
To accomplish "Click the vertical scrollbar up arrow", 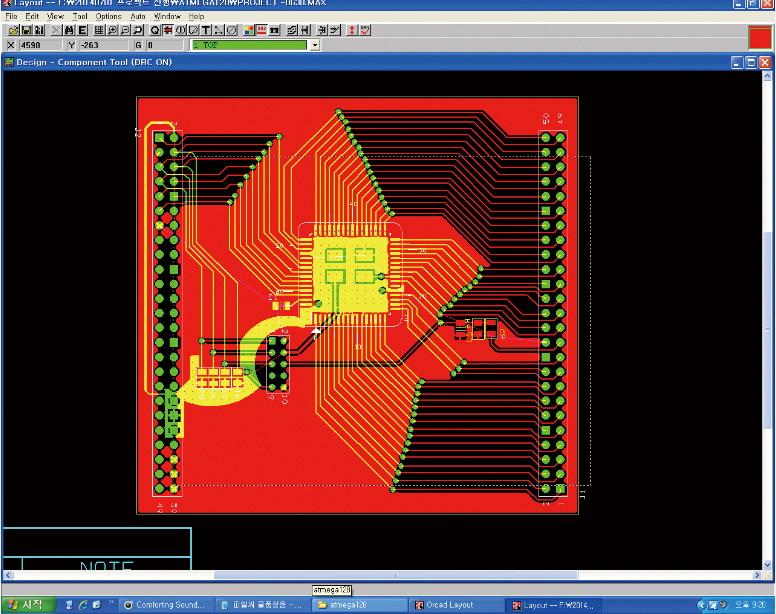I will tap(767, 76).
